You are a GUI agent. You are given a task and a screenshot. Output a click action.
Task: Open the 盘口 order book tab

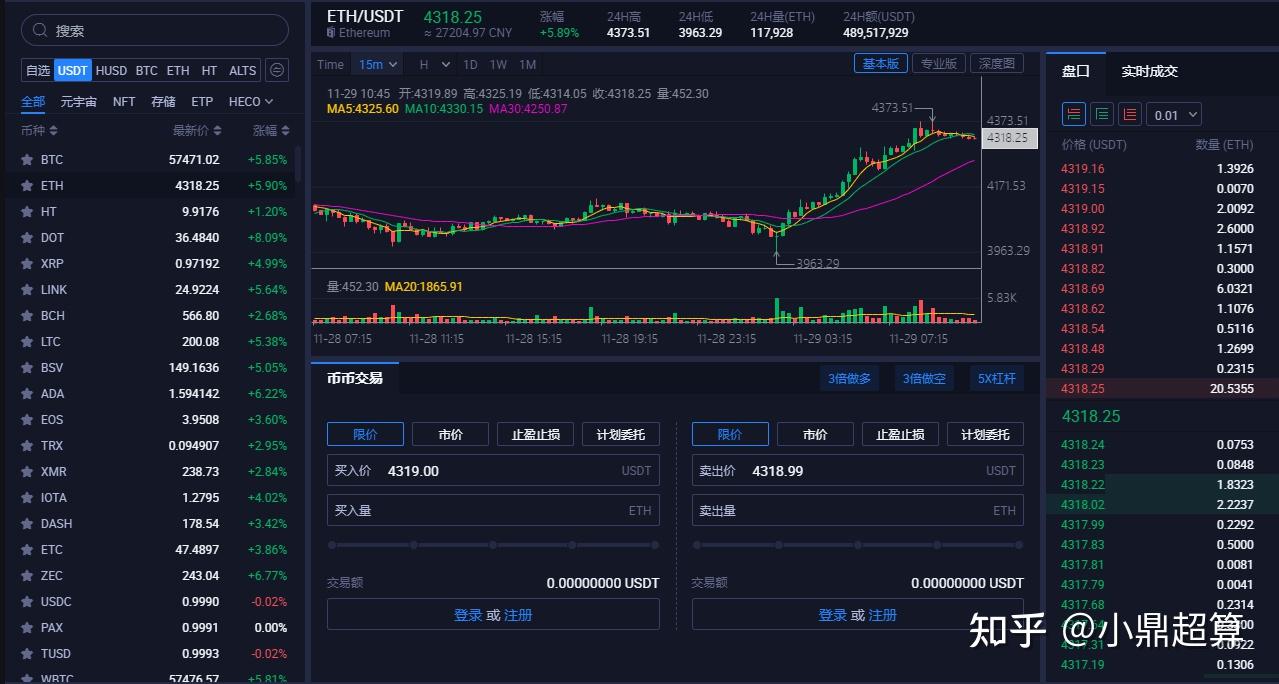pos(1075,71)
